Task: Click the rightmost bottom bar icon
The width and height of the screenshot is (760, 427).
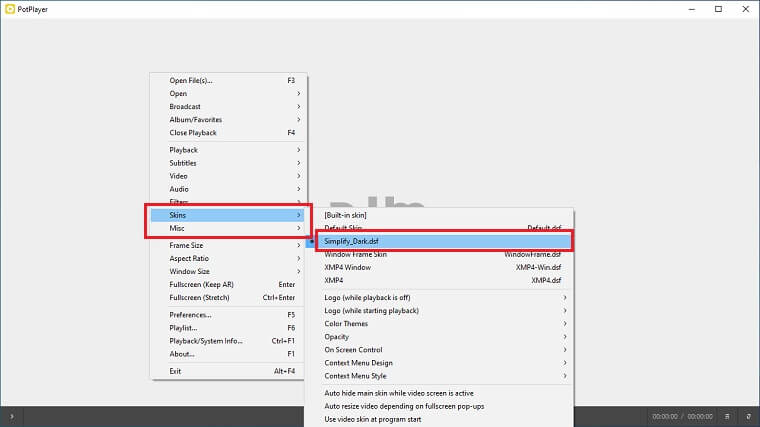Action: coord(748,416)
